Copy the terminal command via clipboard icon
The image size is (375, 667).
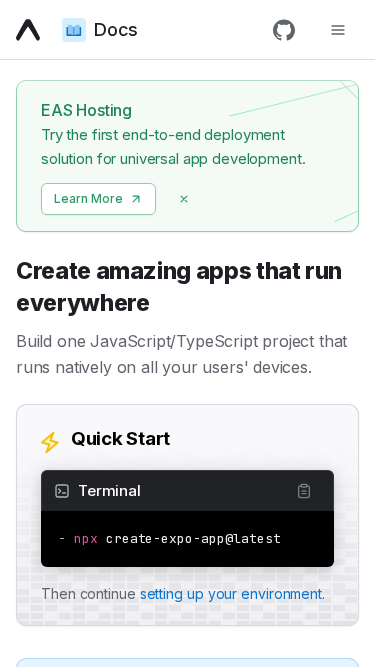(304, 491)
